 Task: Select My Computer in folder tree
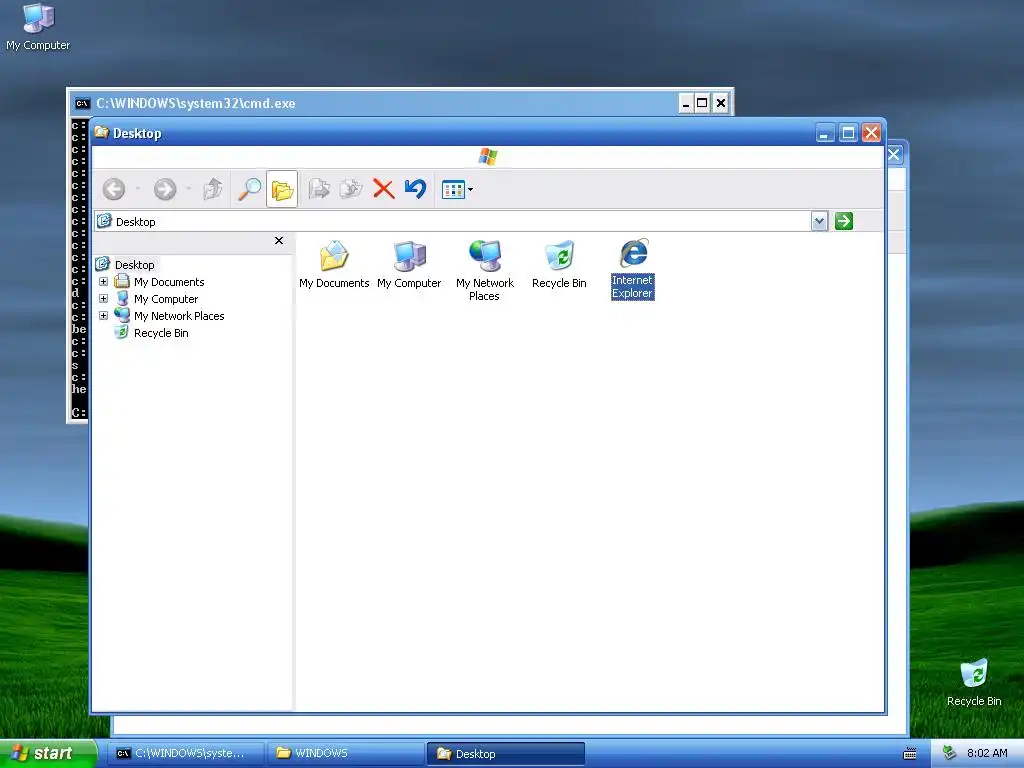coord(166,299)
